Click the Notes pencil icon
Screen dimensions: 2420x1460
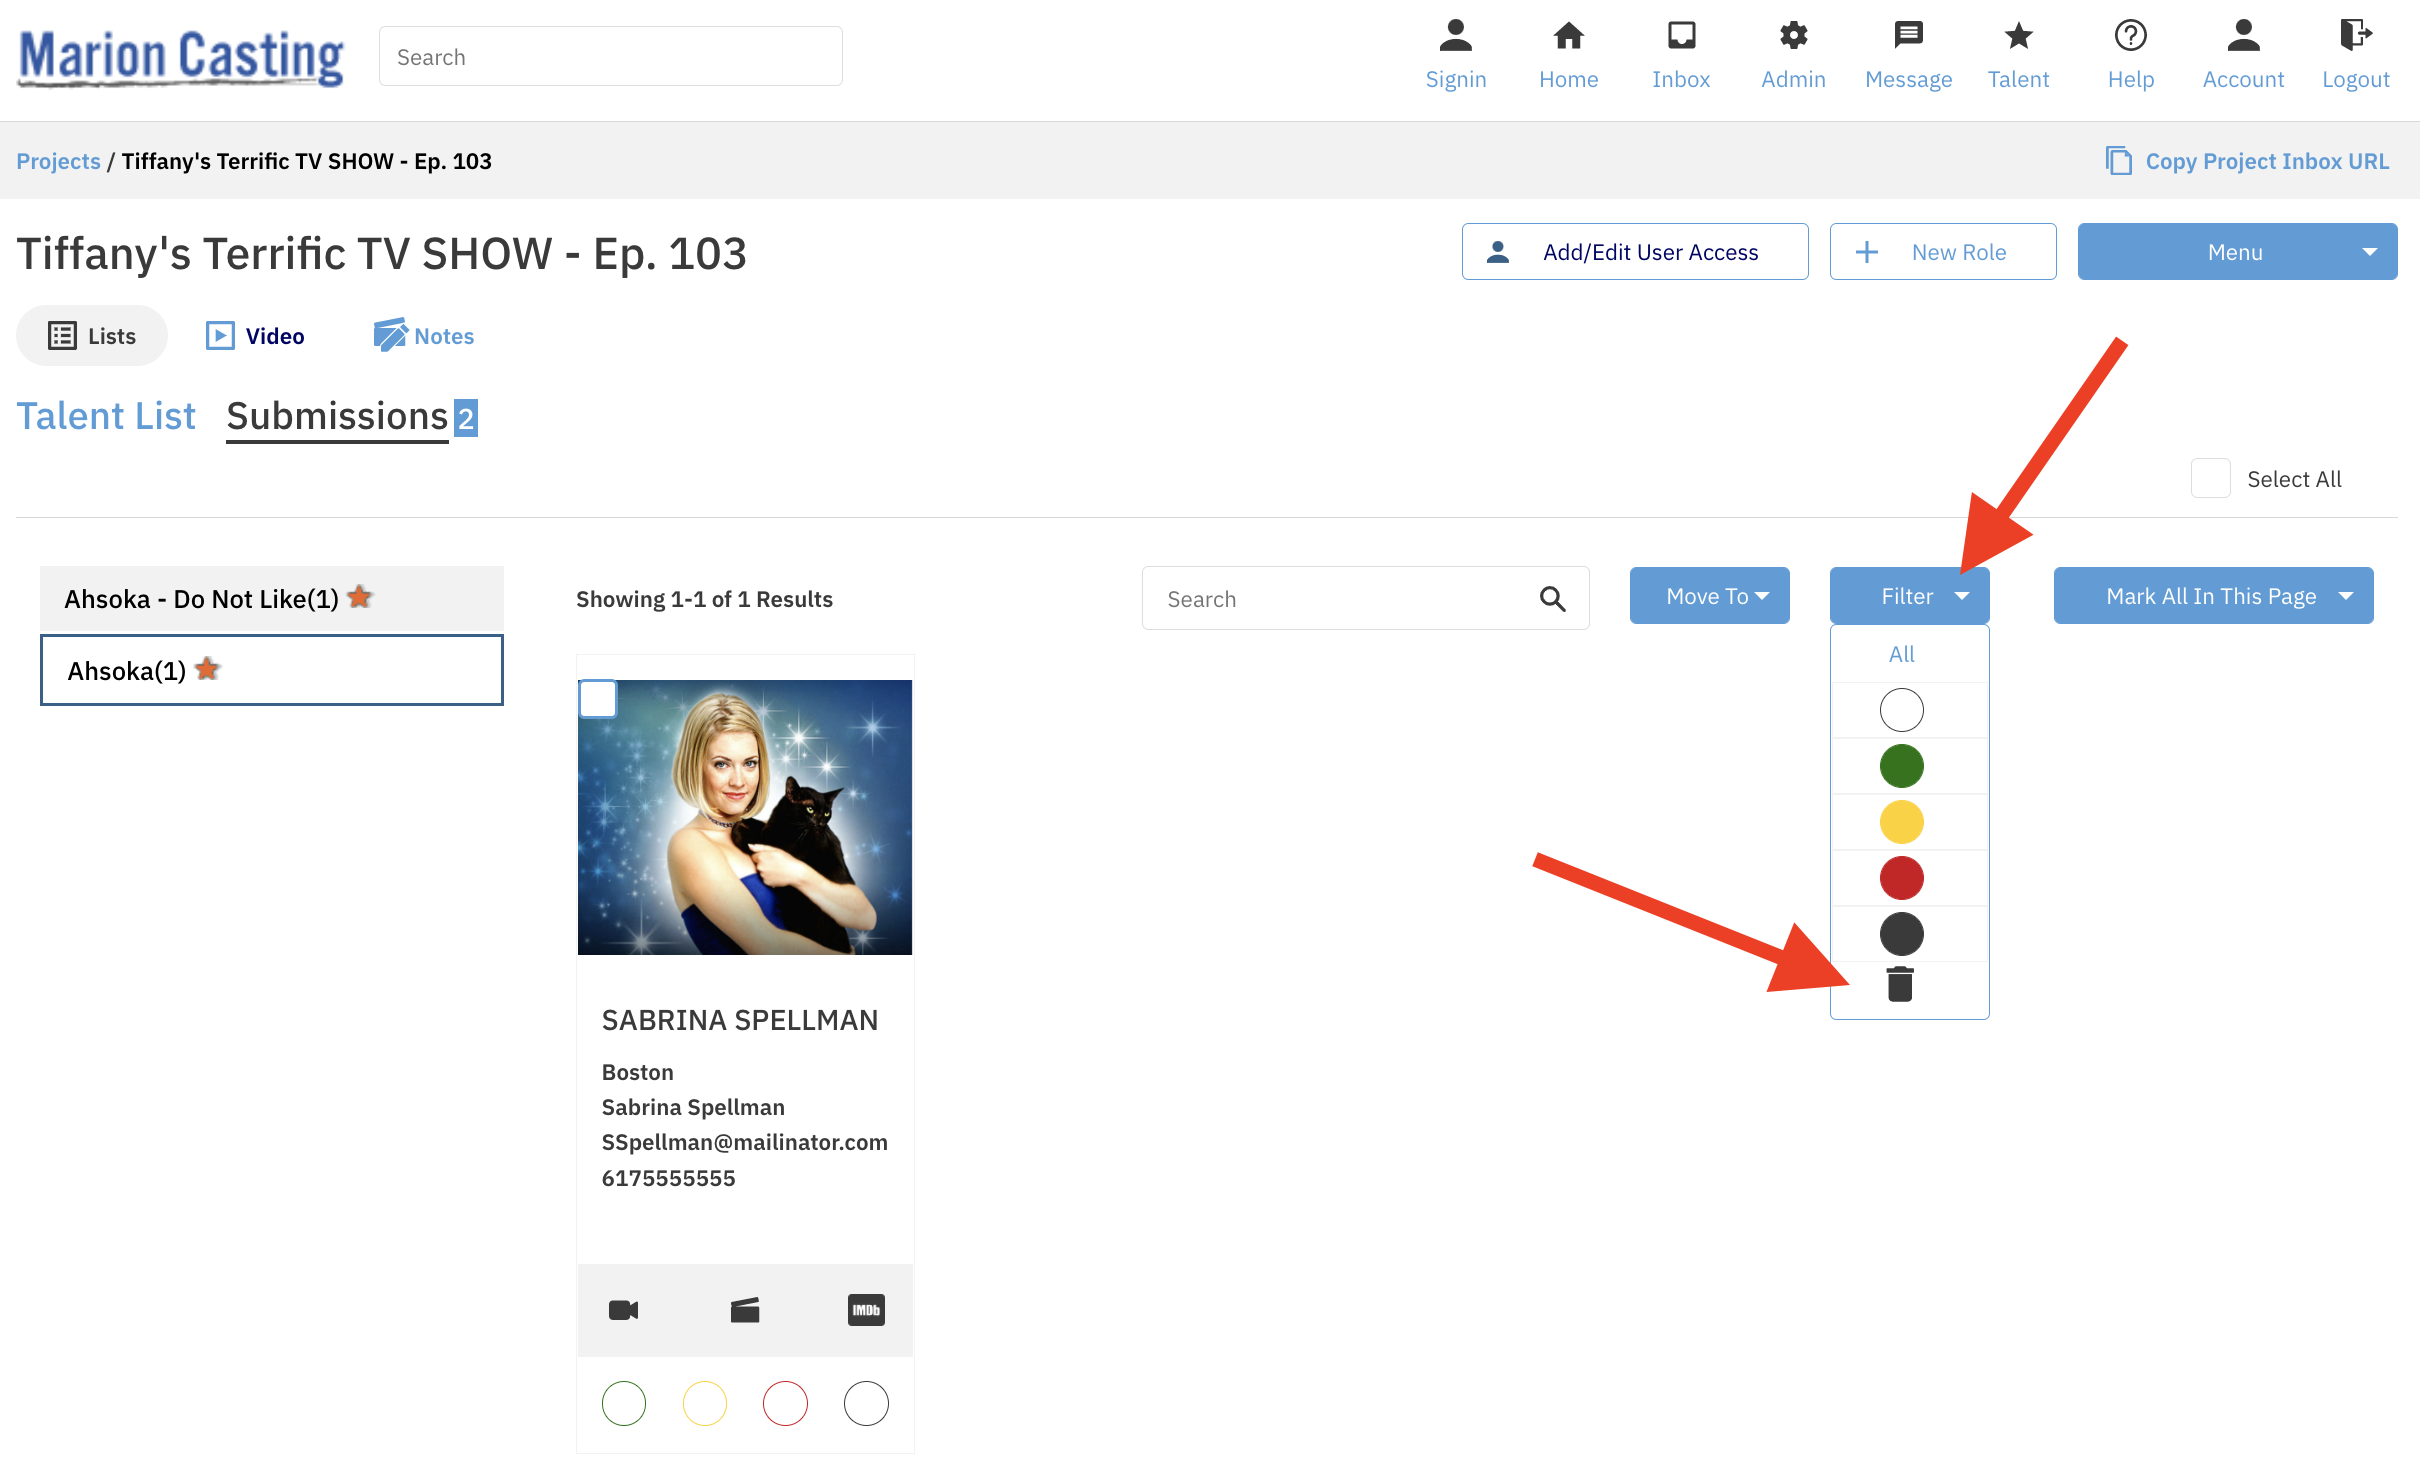point(390,335)
